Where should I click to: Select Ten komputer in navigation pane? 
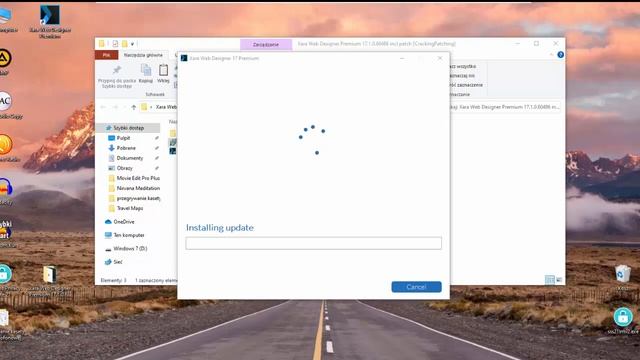(129, 235)
